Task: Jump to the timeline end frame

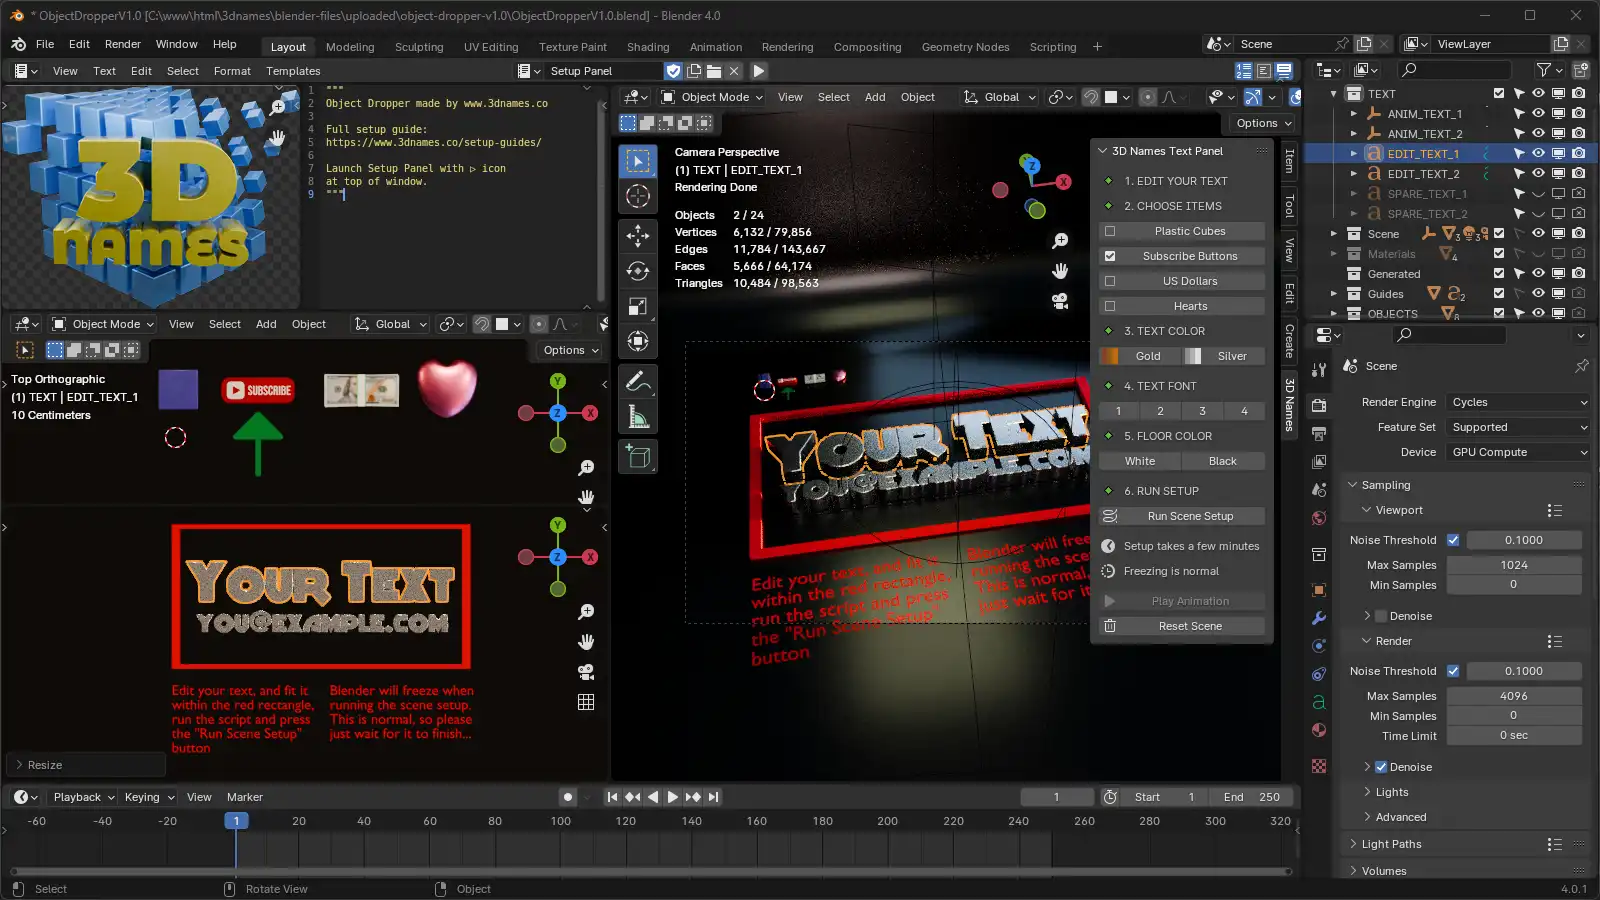Action: 713,797
